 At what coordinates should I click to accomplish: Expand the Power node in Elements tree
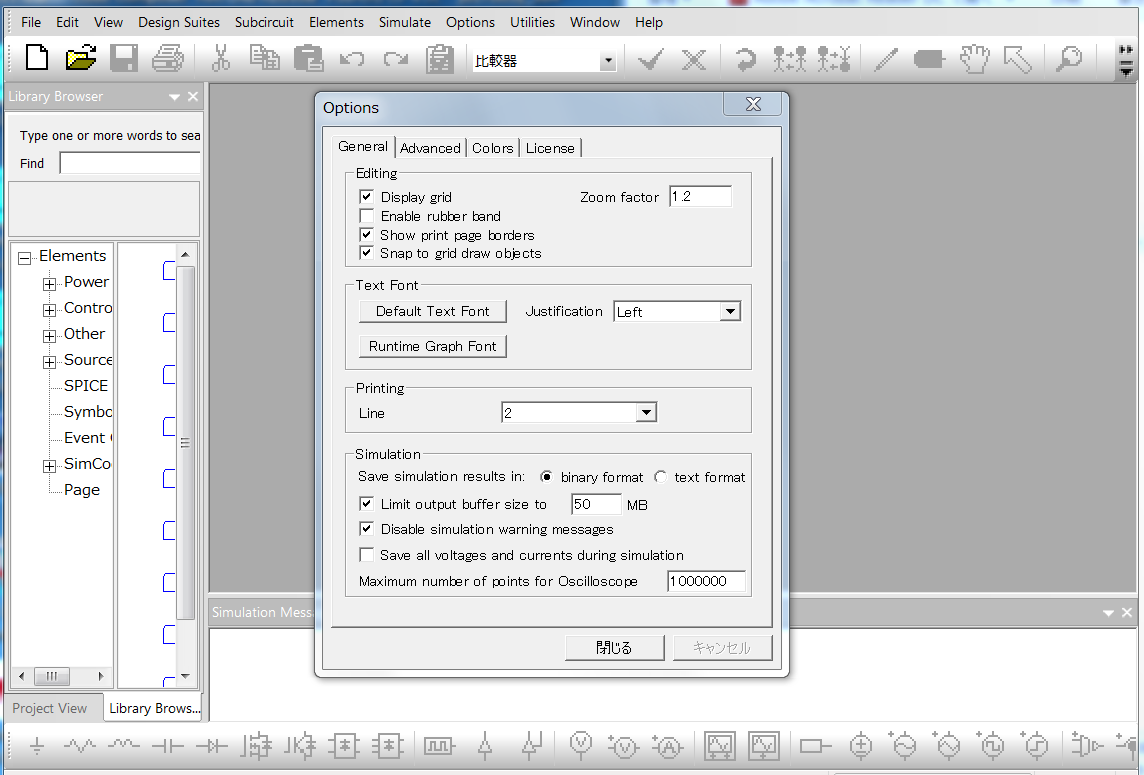(49, 283)
